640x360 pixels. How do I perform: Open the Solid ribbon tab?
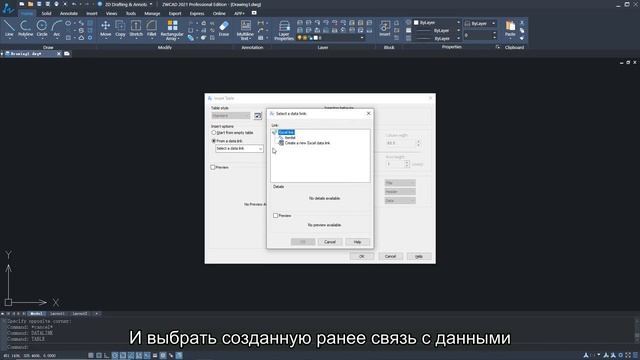coord(47,13)
